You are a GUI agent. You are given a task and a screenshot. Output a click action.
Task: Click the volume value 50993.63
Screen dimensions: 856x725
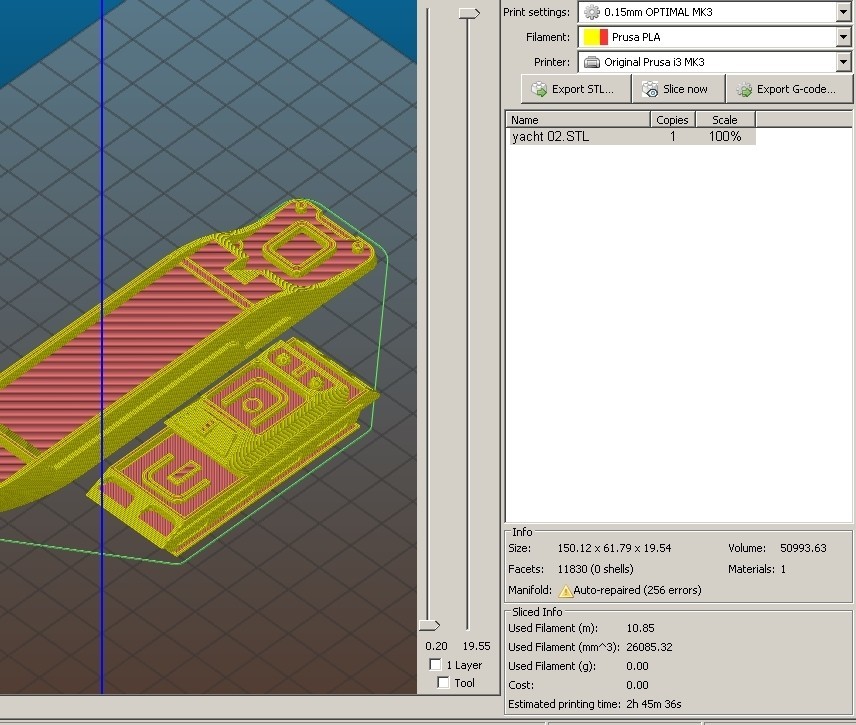(803, 548)
